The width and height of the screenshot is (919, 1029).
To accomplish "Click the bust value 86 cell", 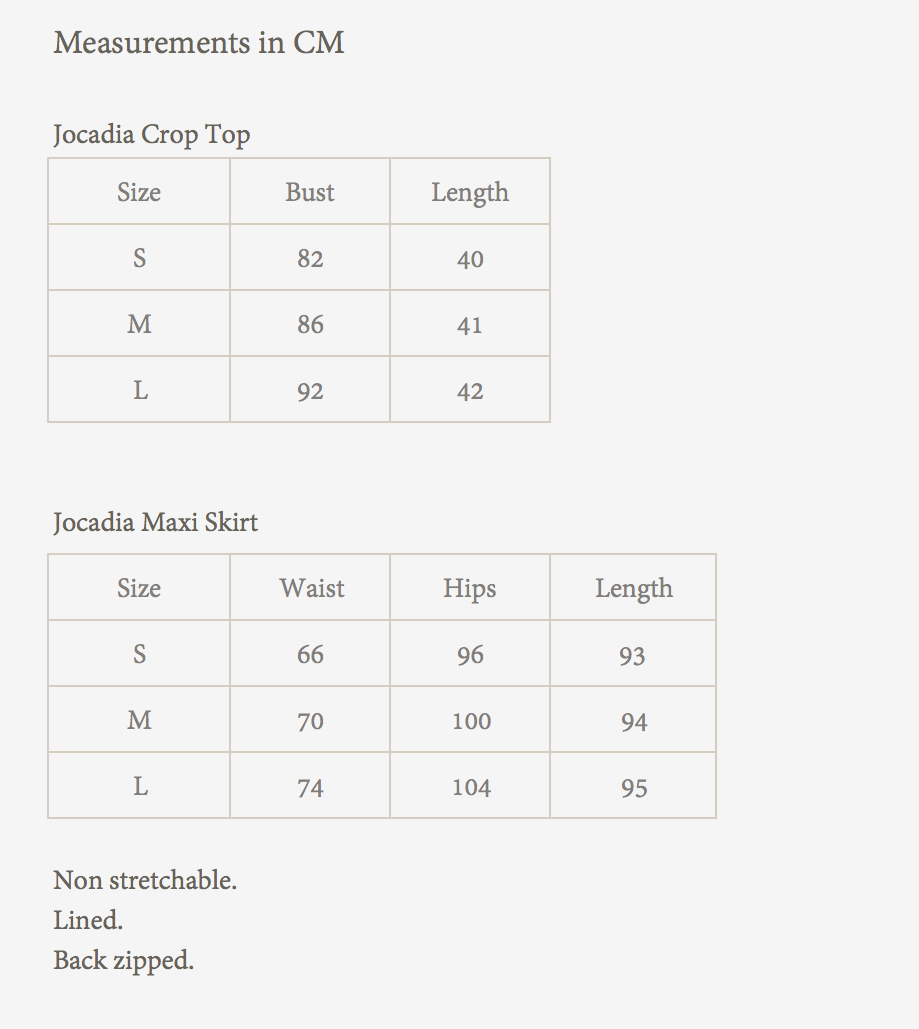I will (x=310, y=324).
